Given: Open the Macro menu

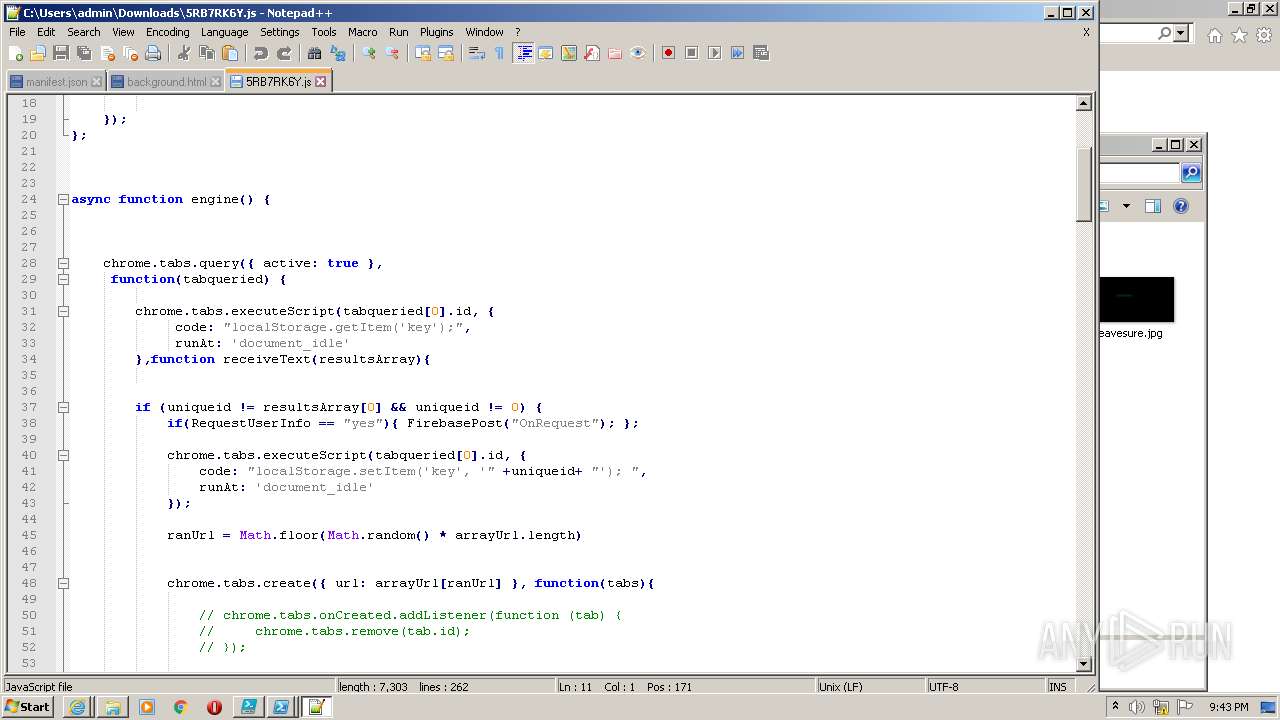Looking at the screenshot, I should pyautogui.click(x=363, y=32).
